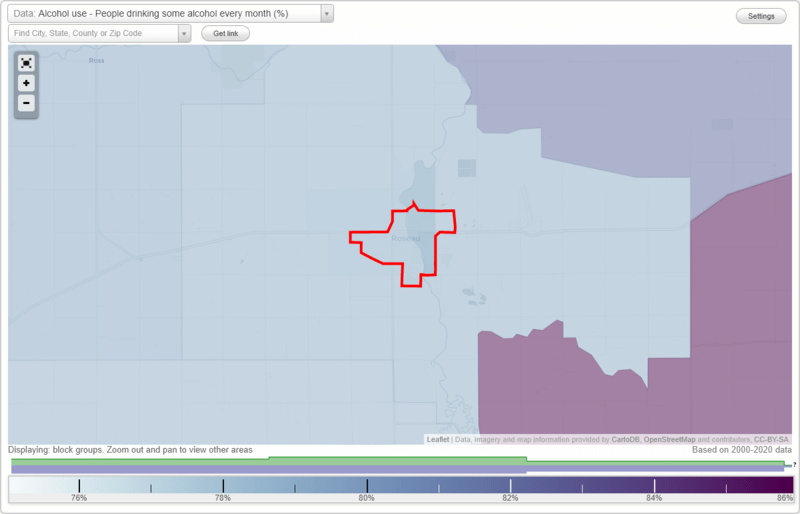Open the Data selection dropdown arrow

(x=327, y=14)
